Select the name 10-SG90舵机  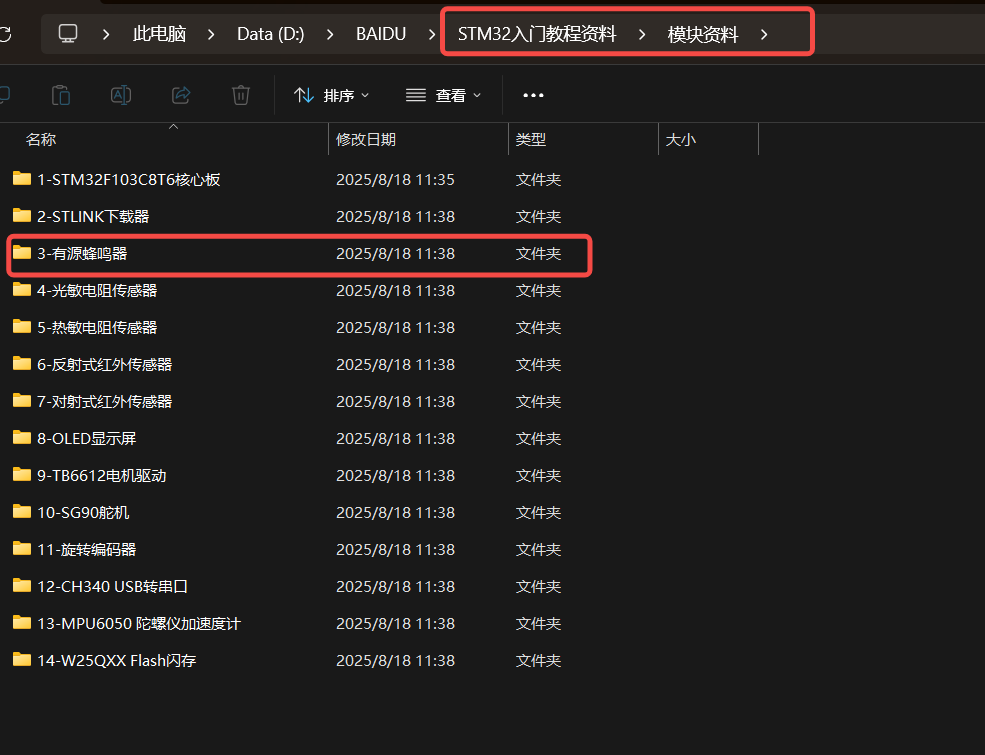83,513
